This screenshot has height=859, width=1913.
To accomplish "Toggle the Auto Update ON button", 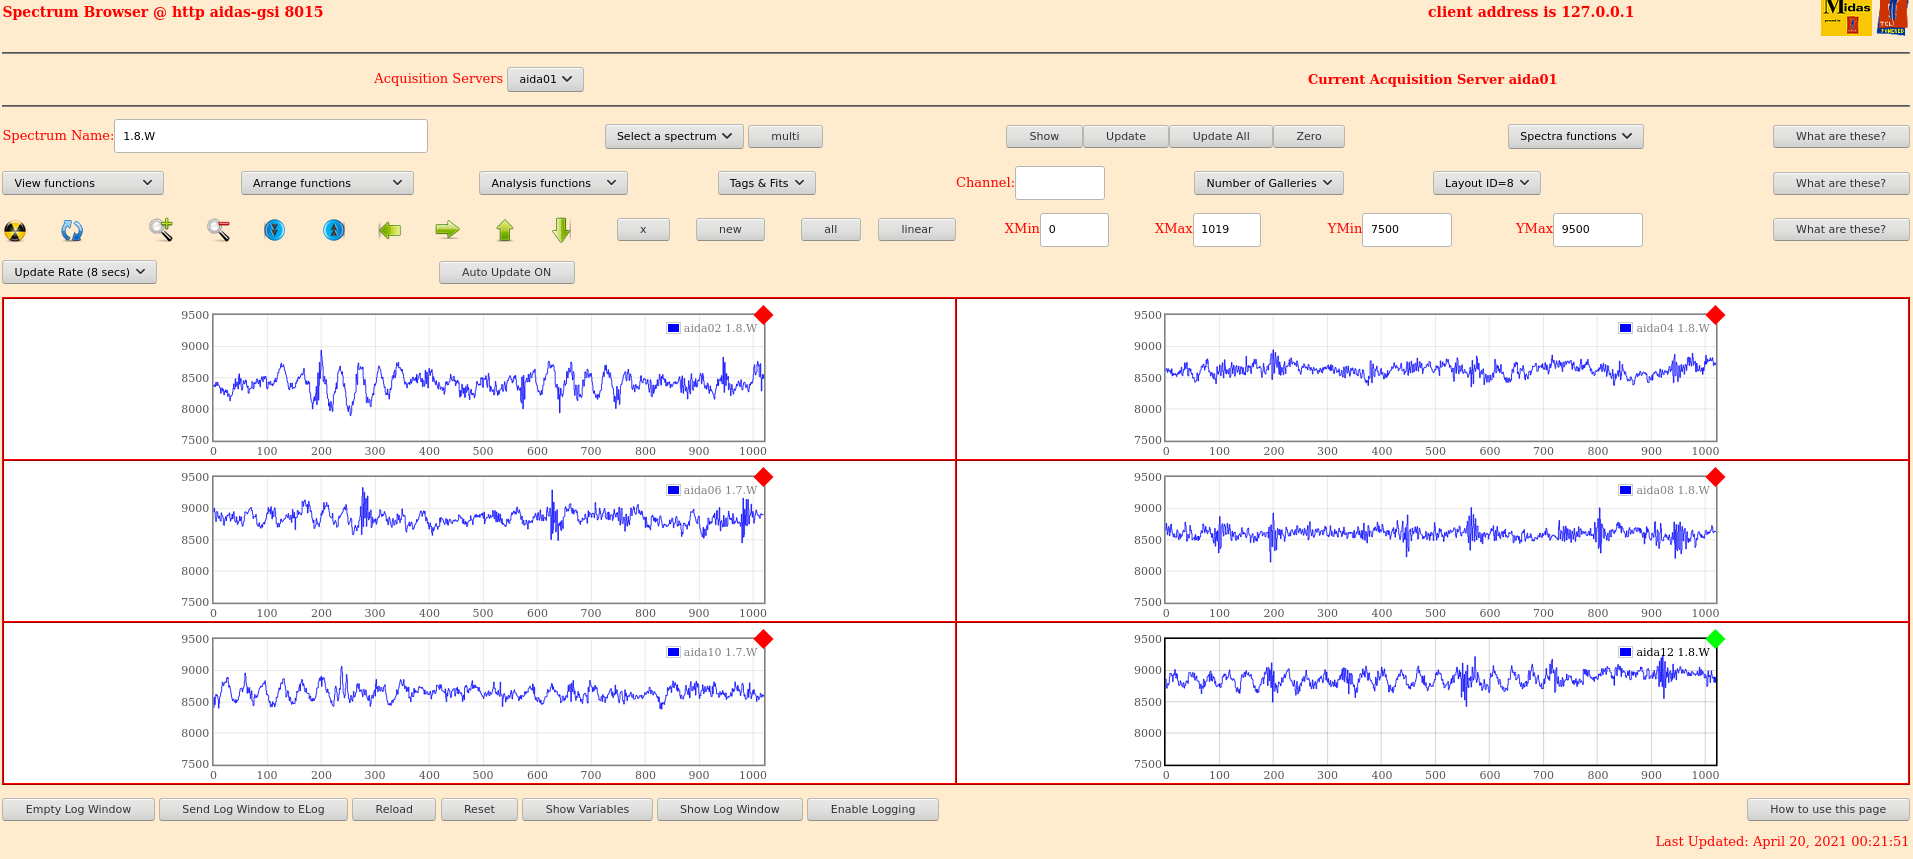I will pyautogui.click(x=507, y=272).
